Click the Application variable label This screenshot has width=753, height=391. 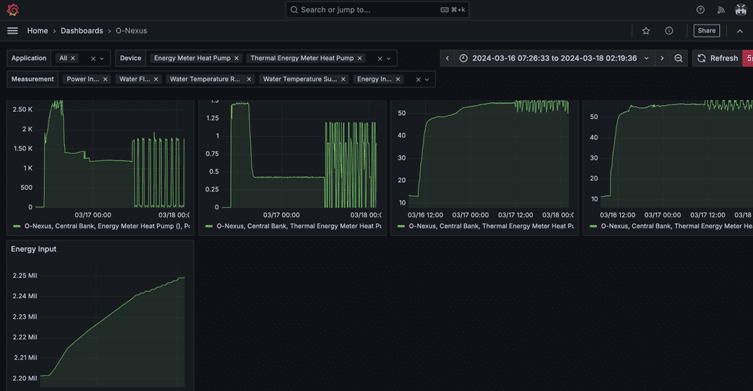pyautogui.click(x=29, y=58)
